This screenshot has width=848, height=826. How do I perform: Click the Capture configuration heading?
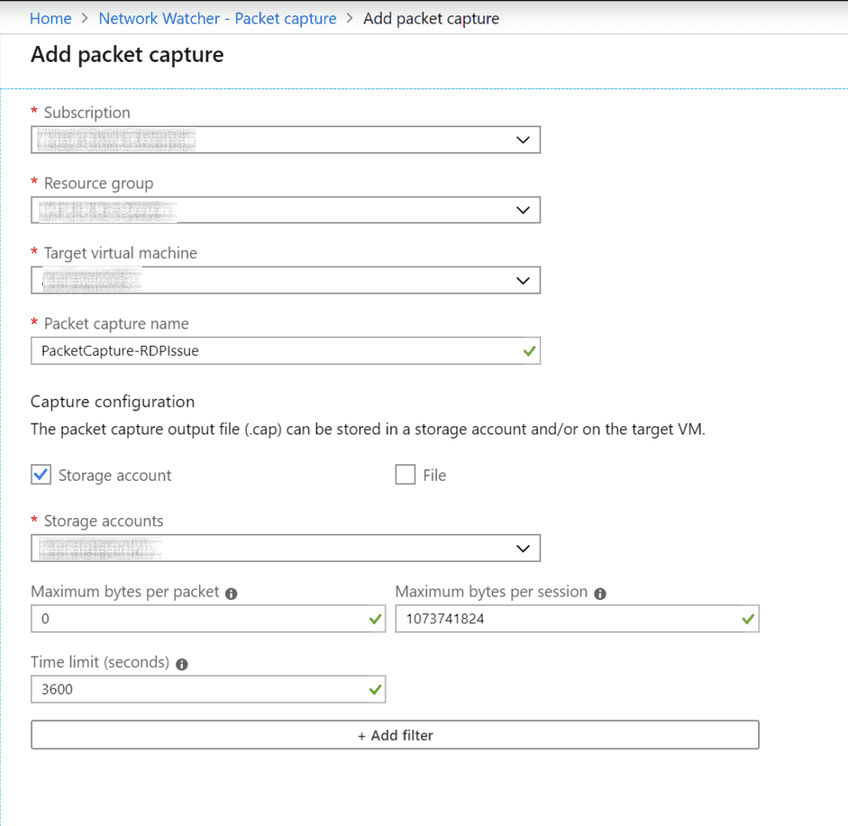[x=112, y=402]
